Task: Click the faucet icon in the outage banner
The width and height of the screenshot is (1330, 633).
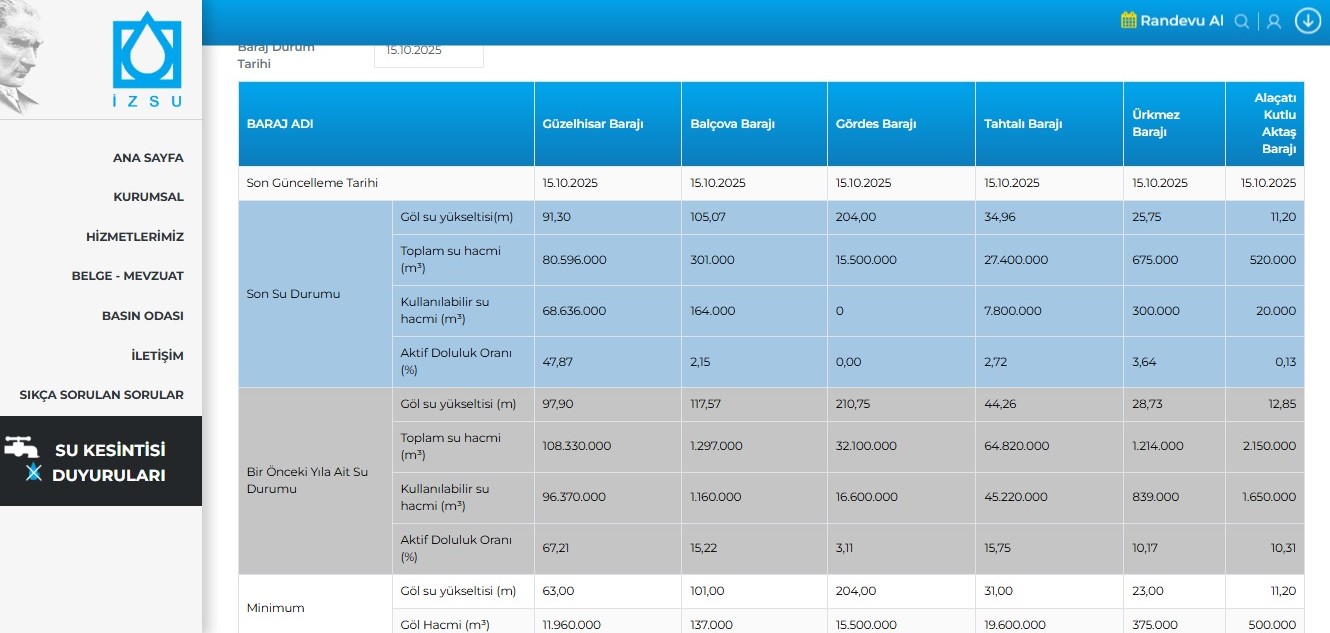Action: 21,448
